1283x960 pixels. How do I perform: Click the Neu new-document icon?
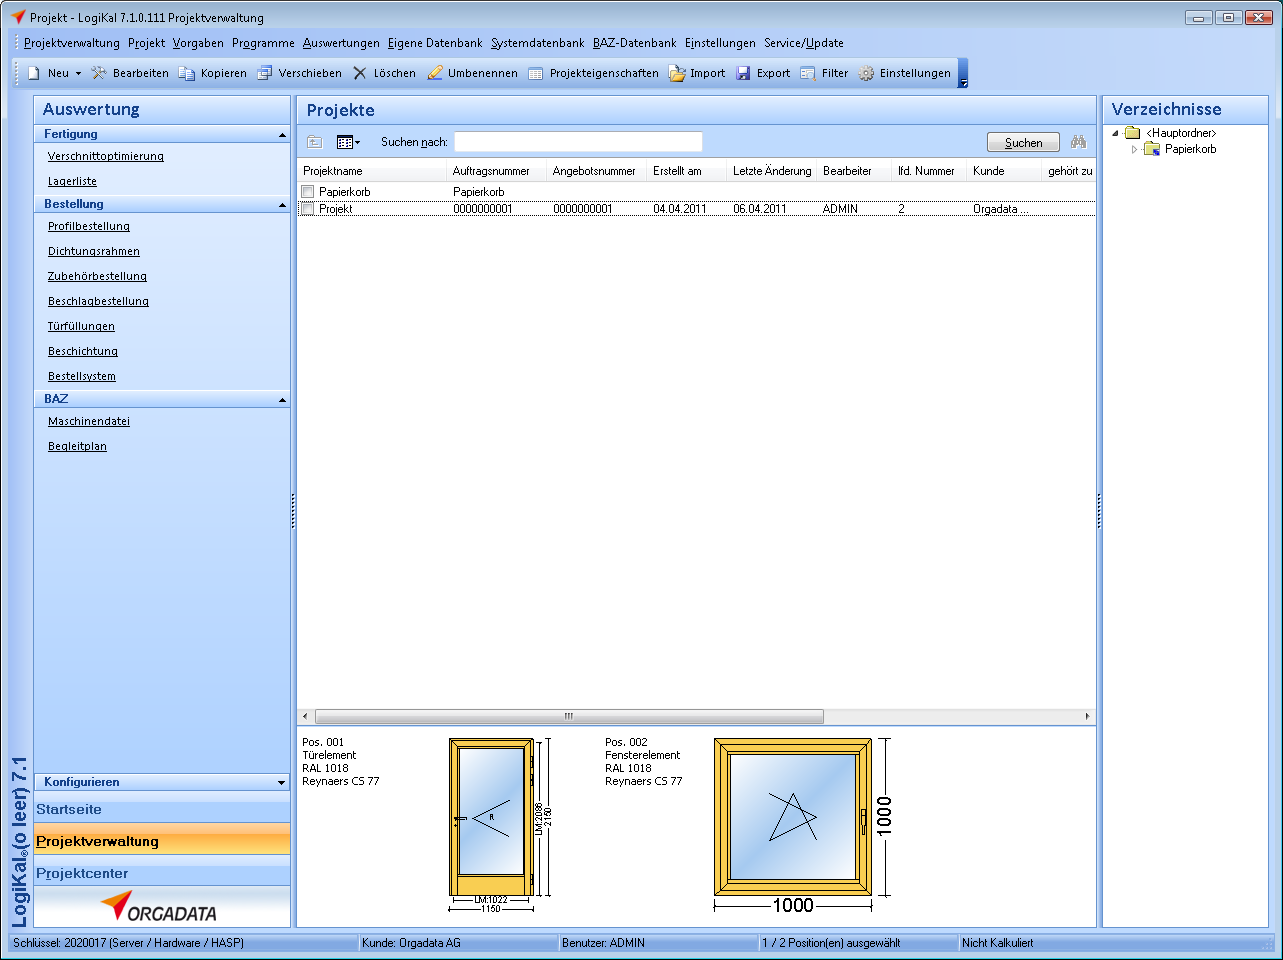click(x=33, y=73)
